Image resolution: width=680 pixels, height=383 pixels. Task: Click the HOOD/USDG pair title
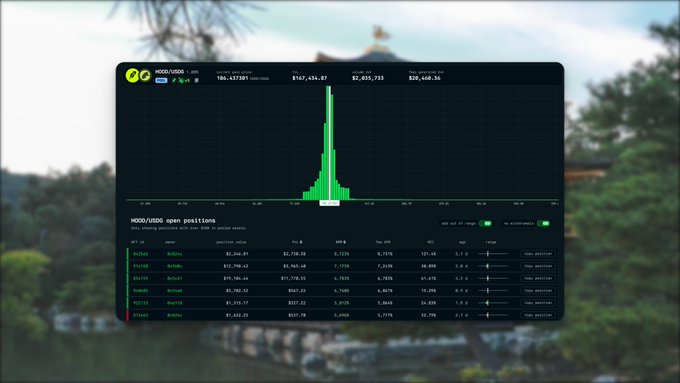click(170, 72)
